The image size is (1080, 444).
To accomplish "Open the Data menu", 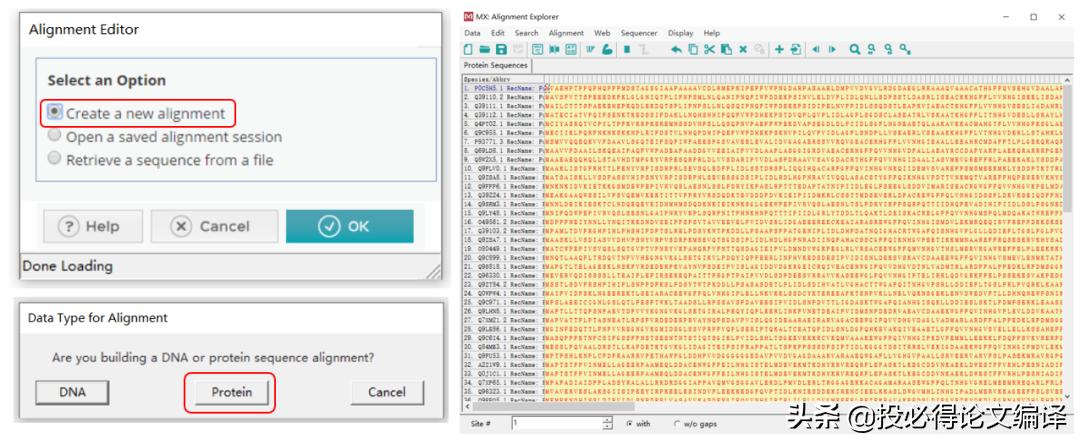I will 472,33.
